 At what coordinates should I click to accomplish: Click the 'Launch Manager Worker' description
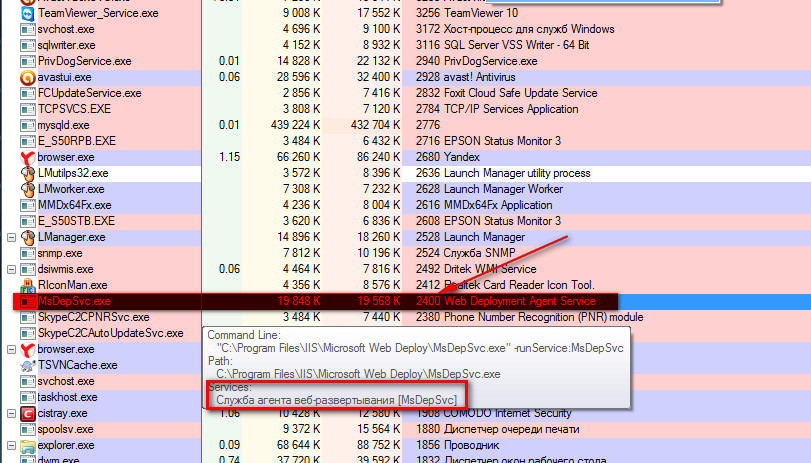pyautogui.click(x=503, y=189)
